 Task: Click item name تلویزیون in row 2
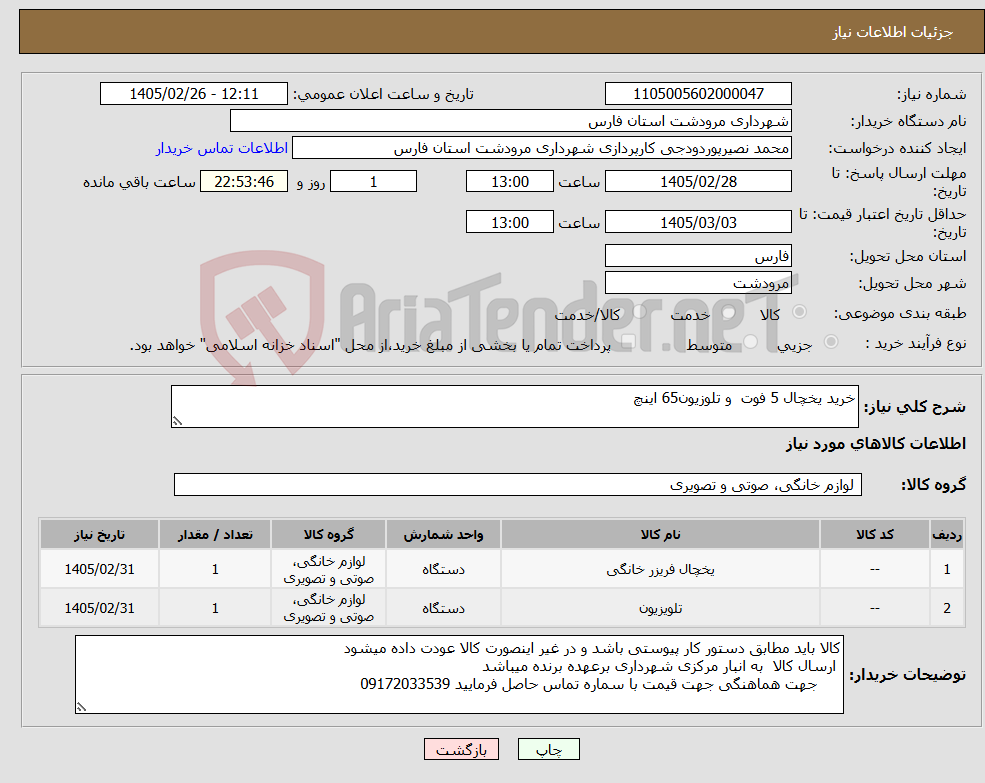click(x=660, y=608)
